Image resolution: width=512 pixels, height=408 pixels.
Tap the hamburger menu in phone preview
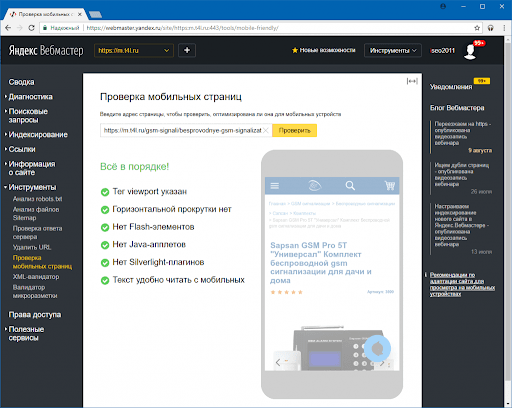pos(275,186)
